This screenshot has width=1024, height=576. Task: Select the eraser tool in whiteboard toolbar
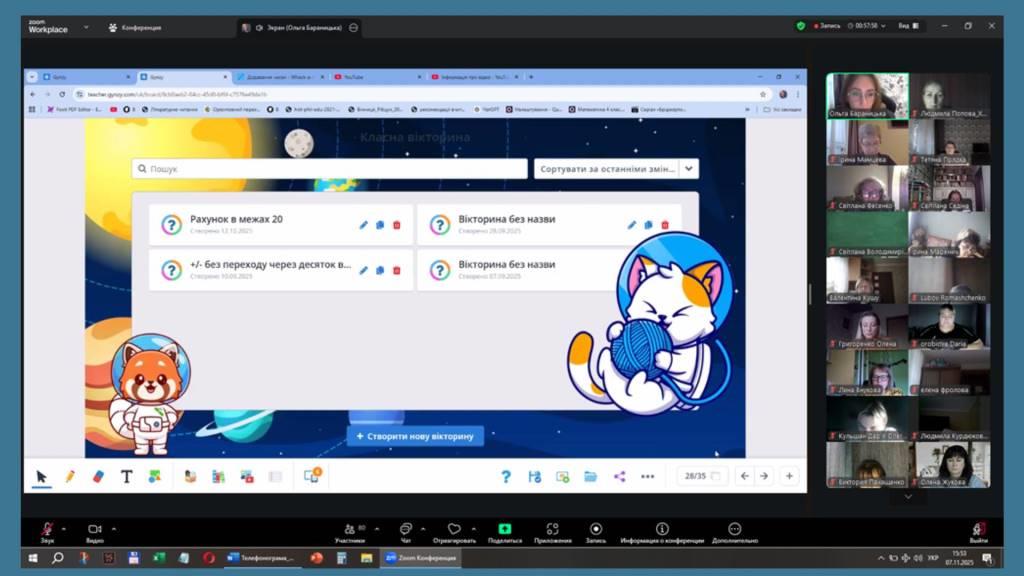98,477
